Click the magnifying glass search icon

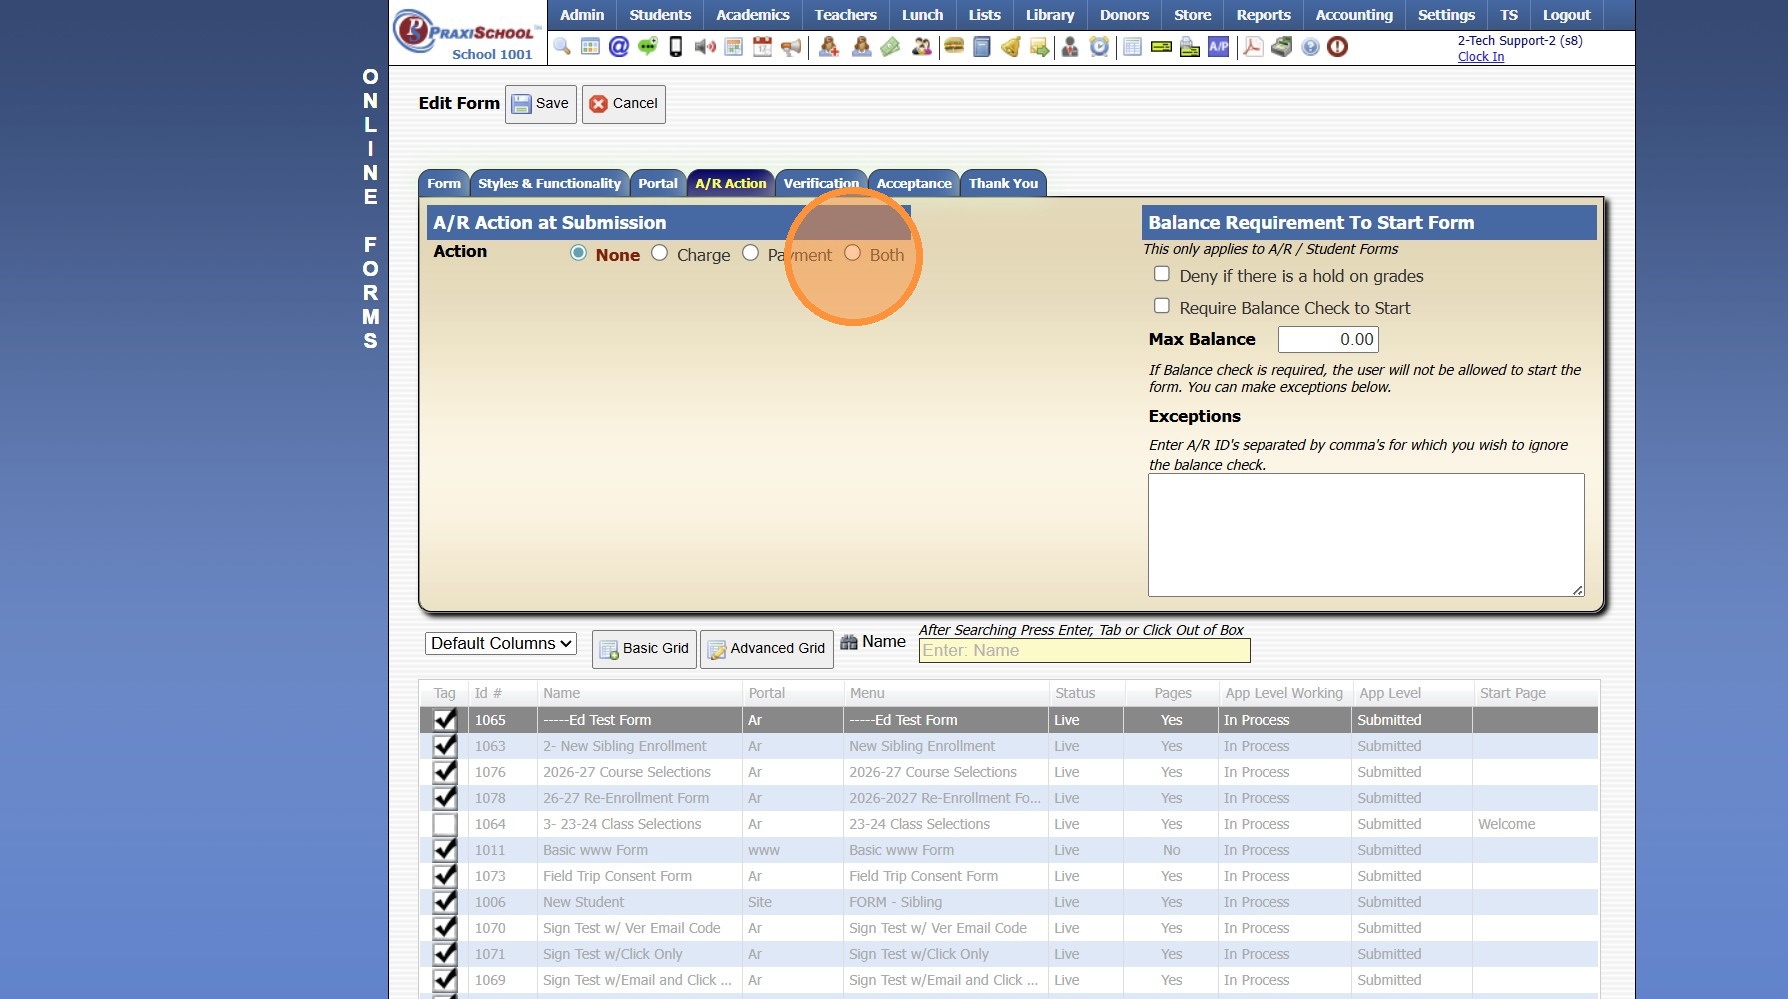point(562,47)
